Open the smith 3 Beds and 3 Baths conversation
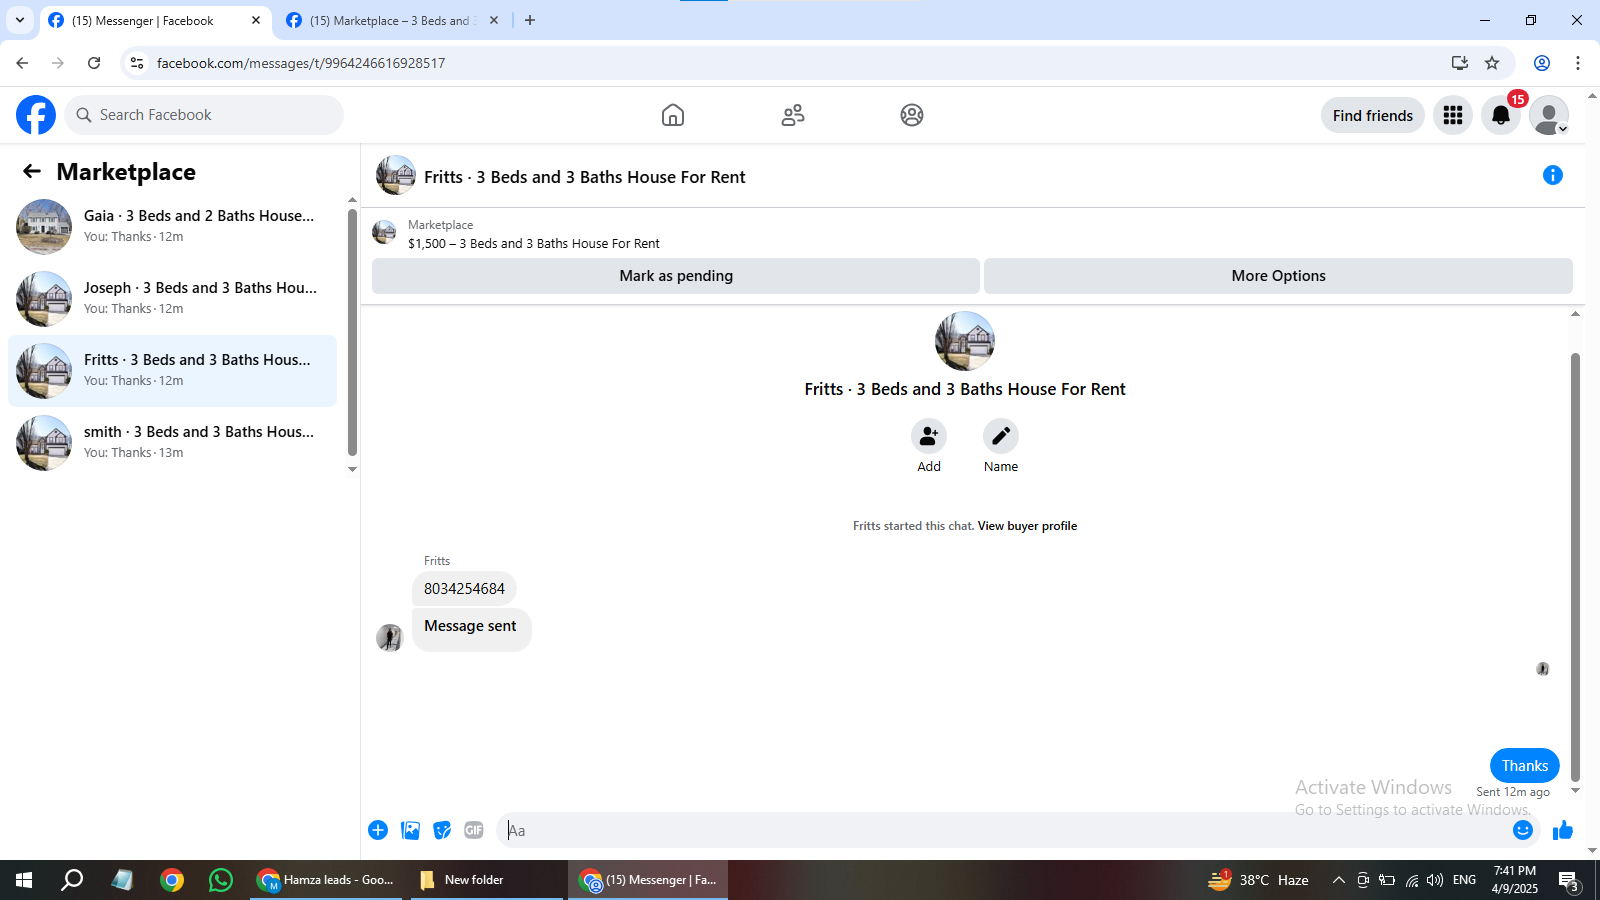The width and height of the screenshot is (1600, 900). click(172, 443)
